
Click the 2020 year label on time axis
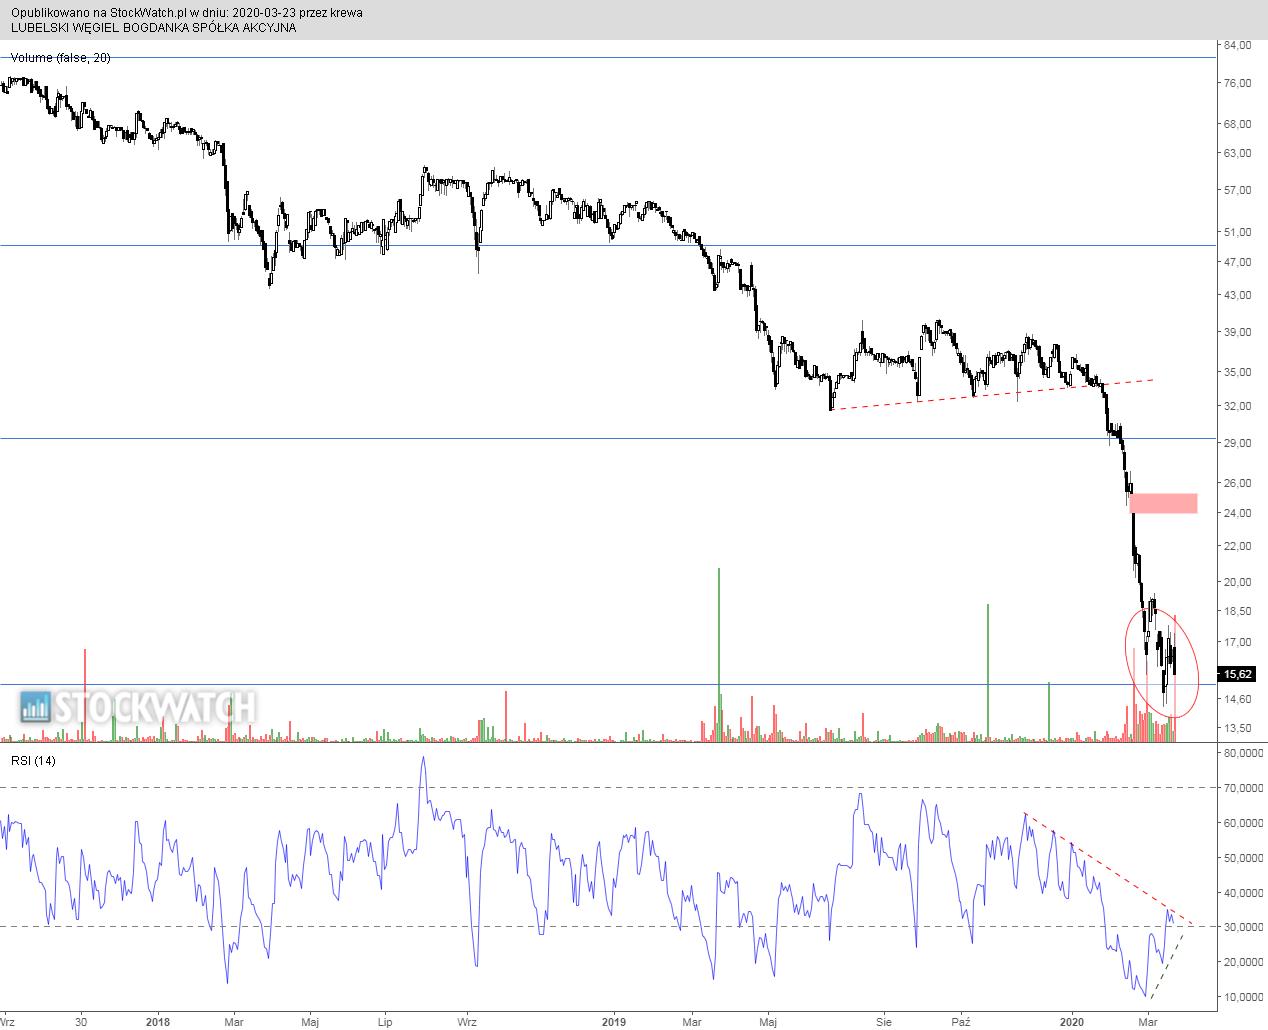click(1073, 1022)
